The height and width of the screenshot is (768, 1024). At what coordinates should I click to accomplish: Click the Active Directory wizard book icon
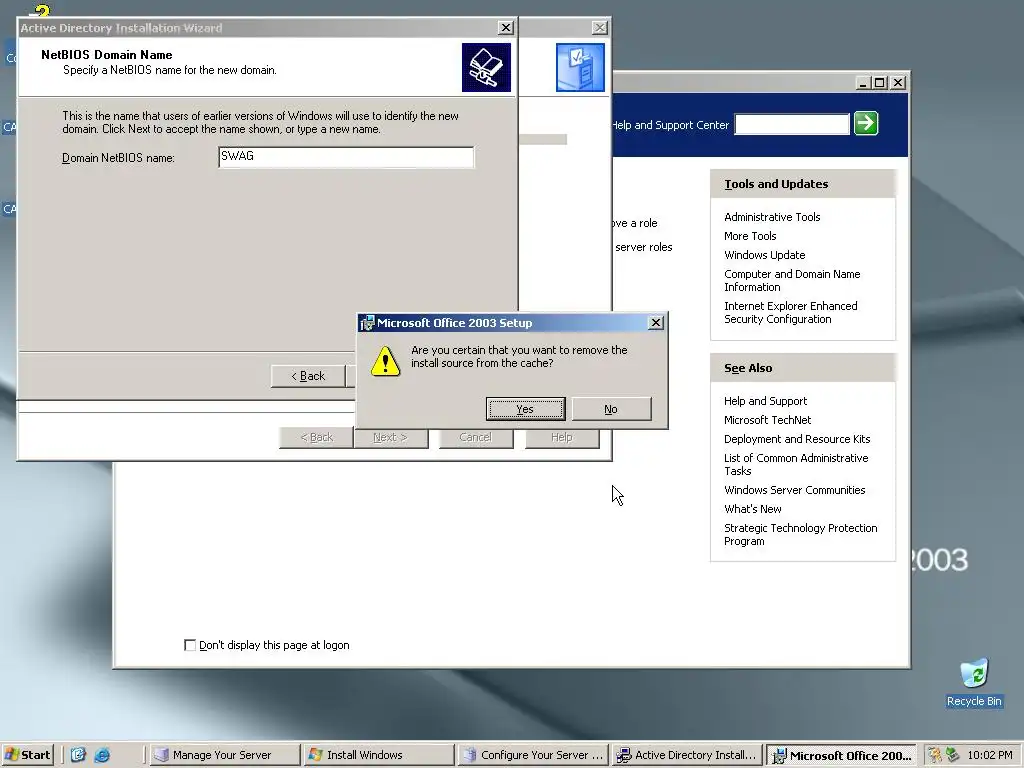[487, 67]
